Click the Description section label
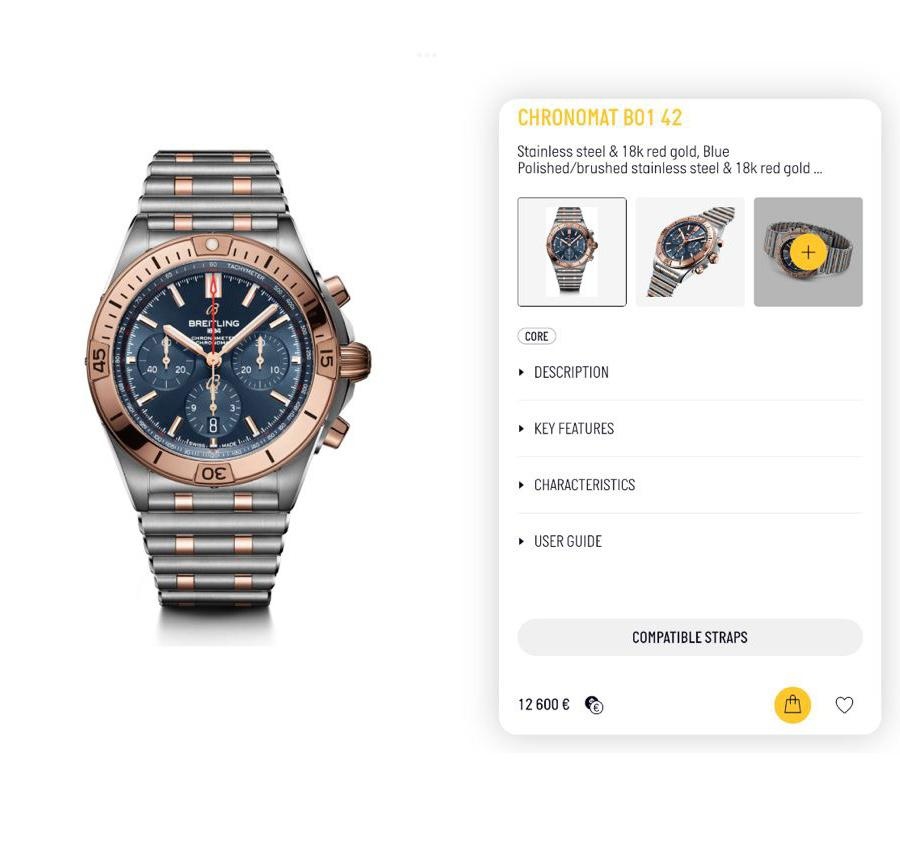900x845 pixels. (571, 372)
